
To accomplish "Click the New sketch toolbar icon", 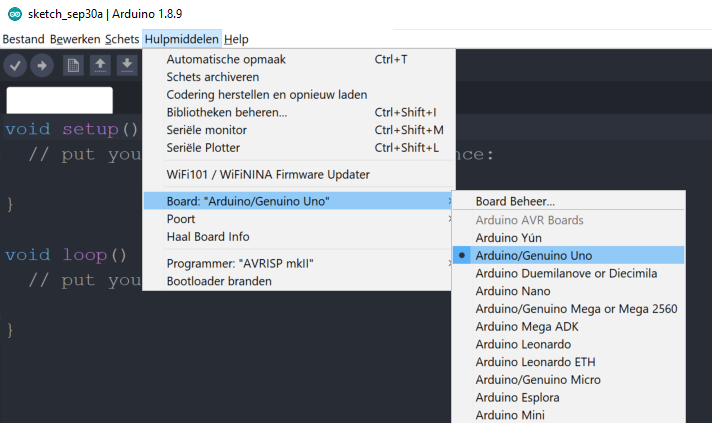I will pos(73,65).
